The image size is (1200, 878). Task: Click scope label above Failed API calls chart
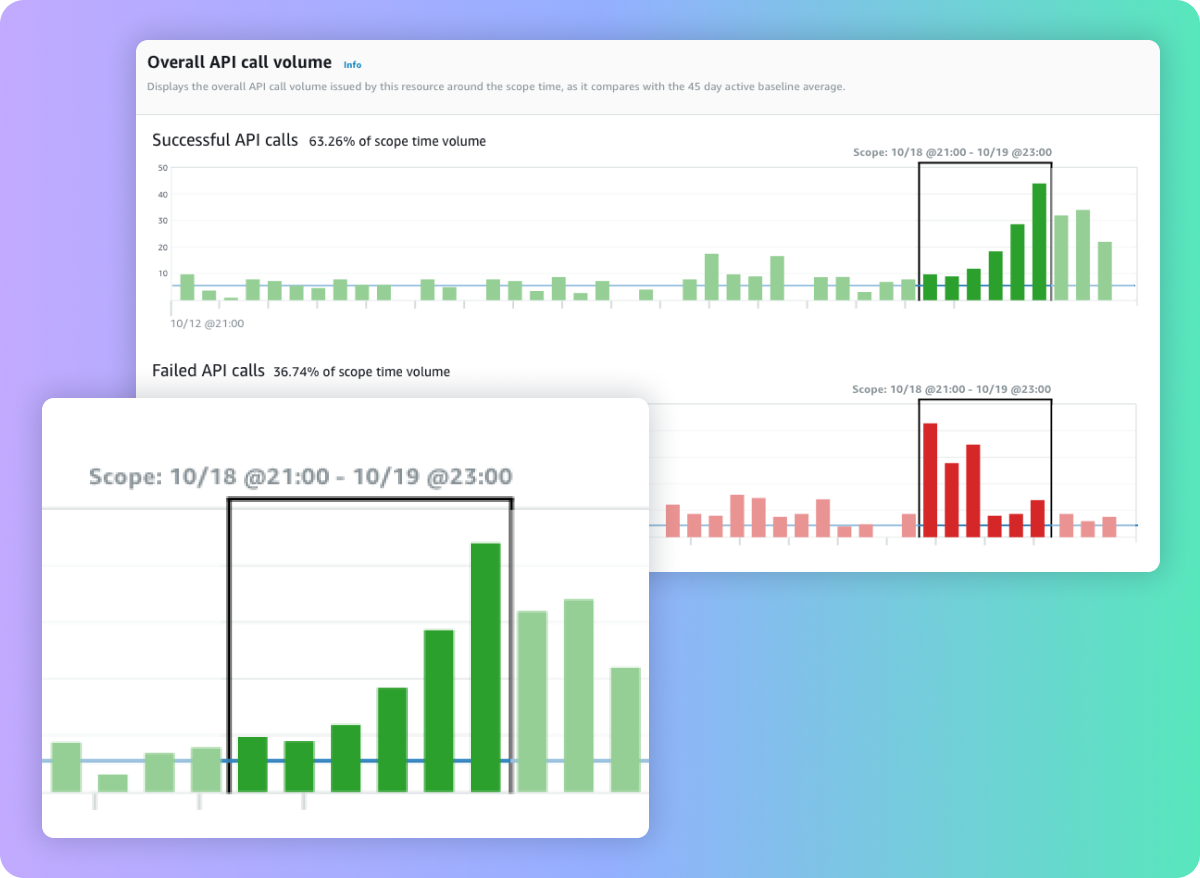tap(952, 389)
